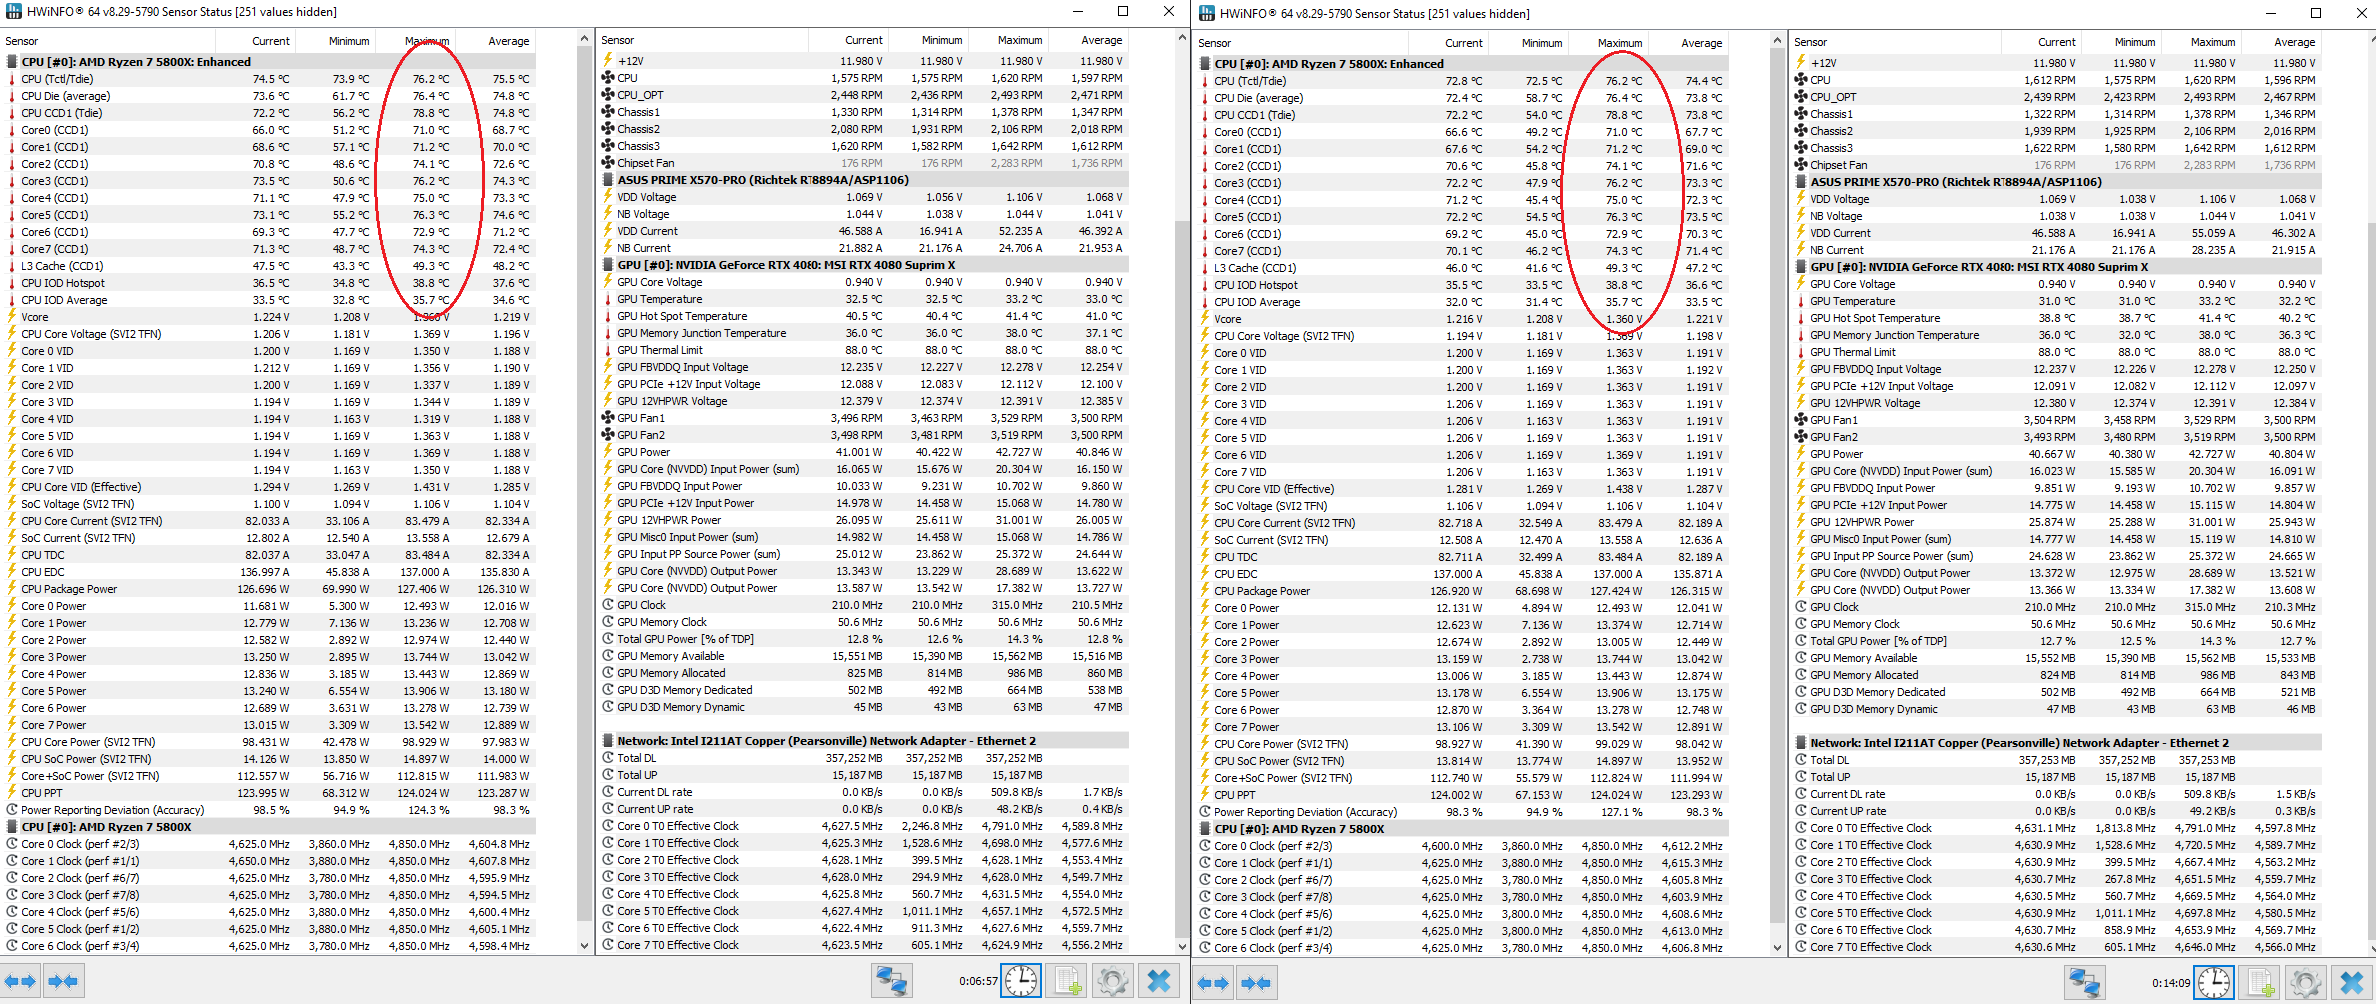Select the CPU Die (average) row in left window

268,96
